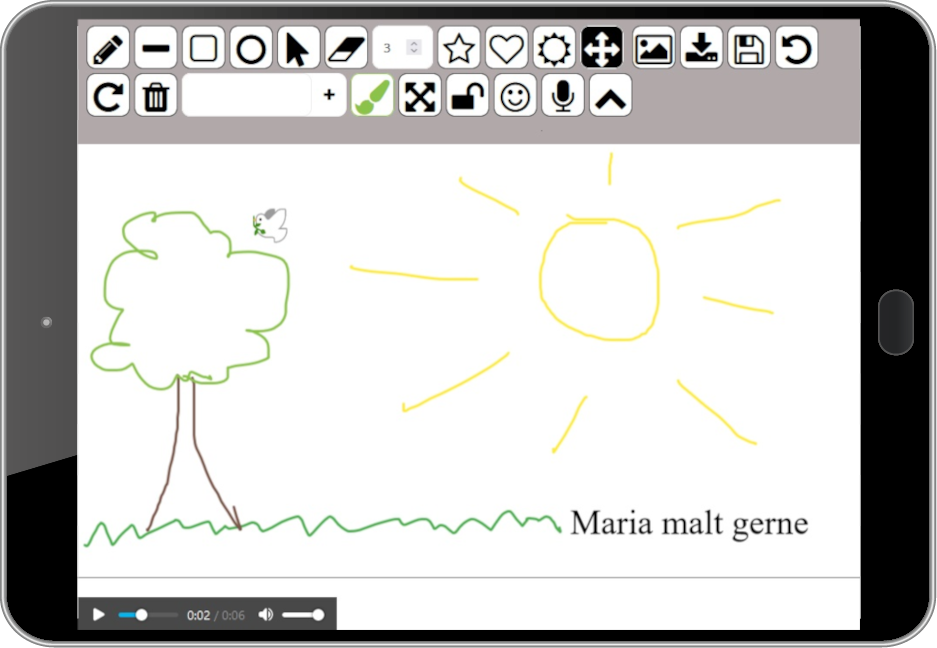Adjust the audio volume slider
This screenshot has height=648, width=937.
[304, 615]
